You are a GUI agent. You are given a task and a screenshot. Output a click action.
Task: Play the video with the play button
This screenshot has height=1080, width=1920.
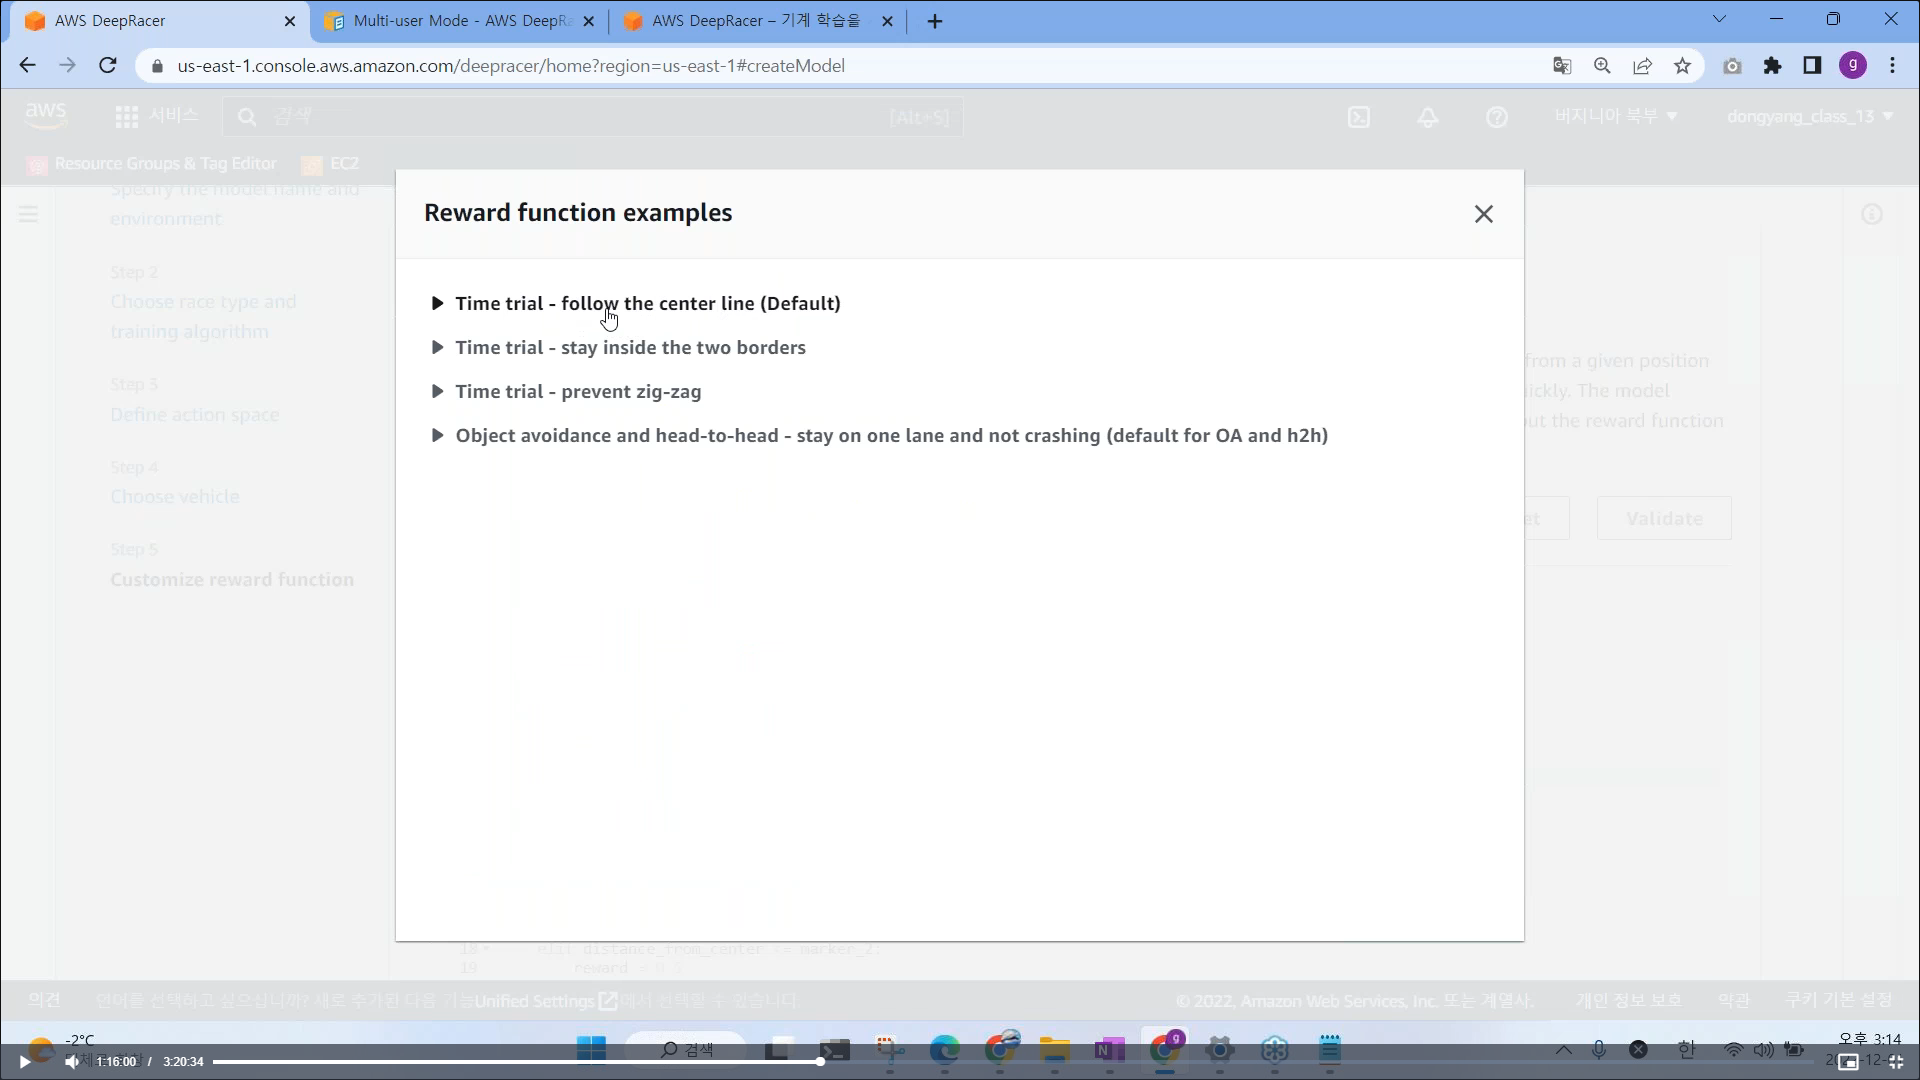click(24, 1062)
